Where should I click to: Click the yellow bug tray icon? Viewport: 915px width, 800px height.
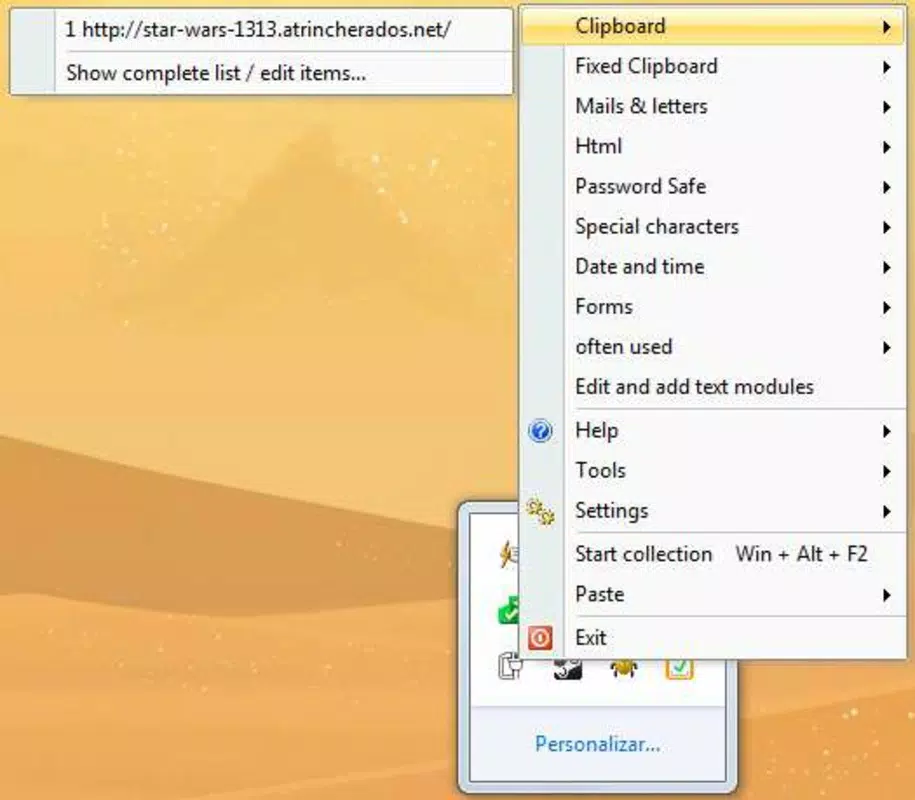click(x=623, y=668)
